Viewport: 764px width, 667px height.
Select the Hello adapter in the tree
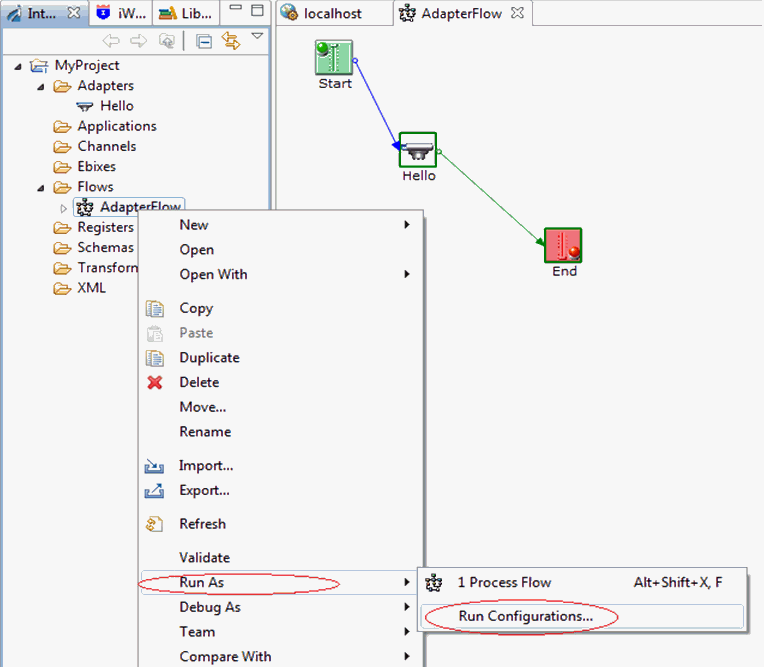click(x=117, y=106)
